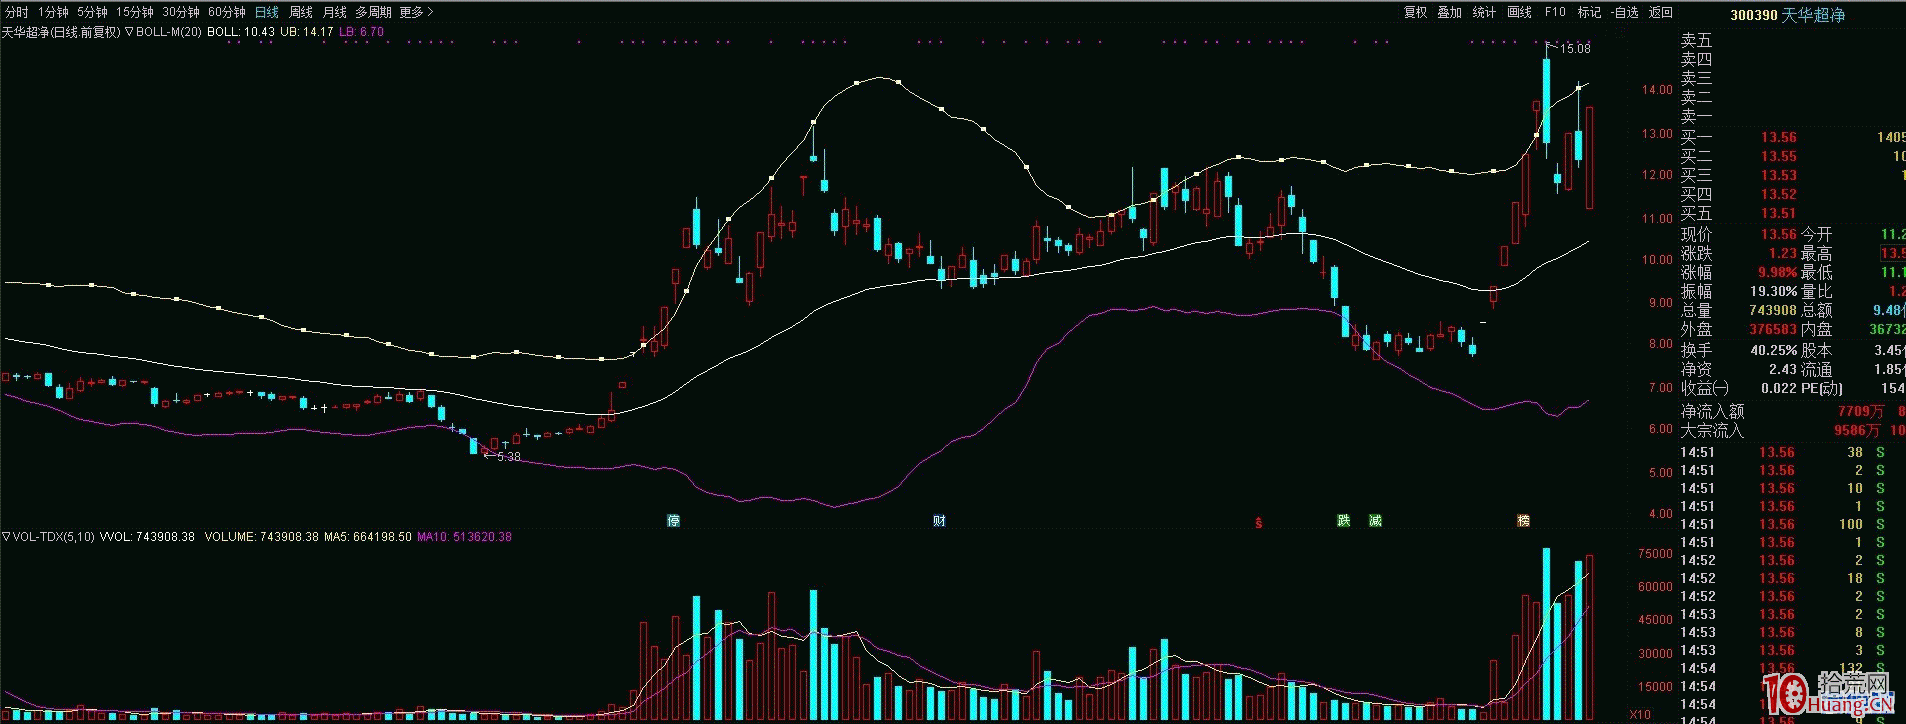The image size is (1906, 724).
Task: Click the 净资 label
Action: [1696, 369]
